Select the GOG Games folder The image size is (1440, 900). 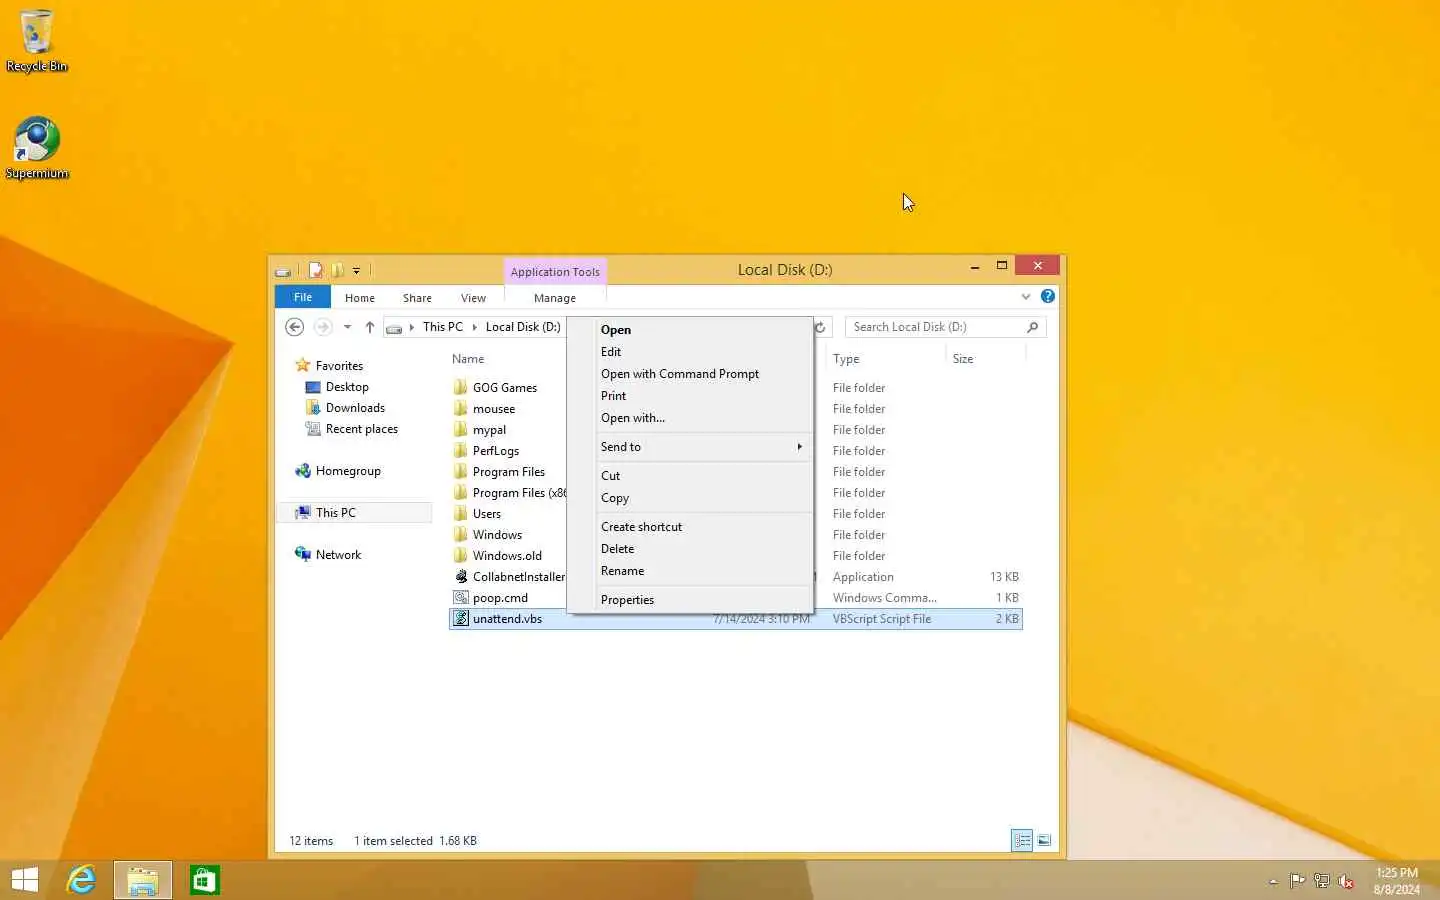tap(505, 388)
